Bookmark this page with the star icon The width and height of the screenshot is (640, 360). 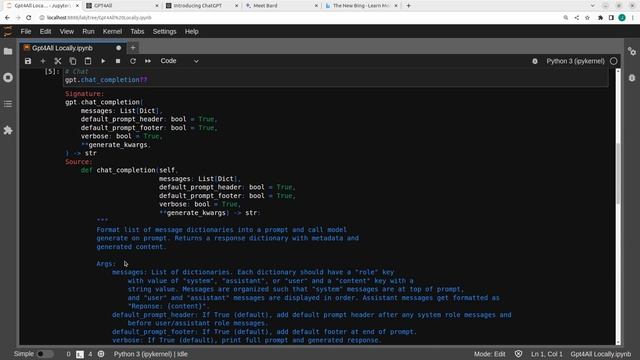click(587, 18)
